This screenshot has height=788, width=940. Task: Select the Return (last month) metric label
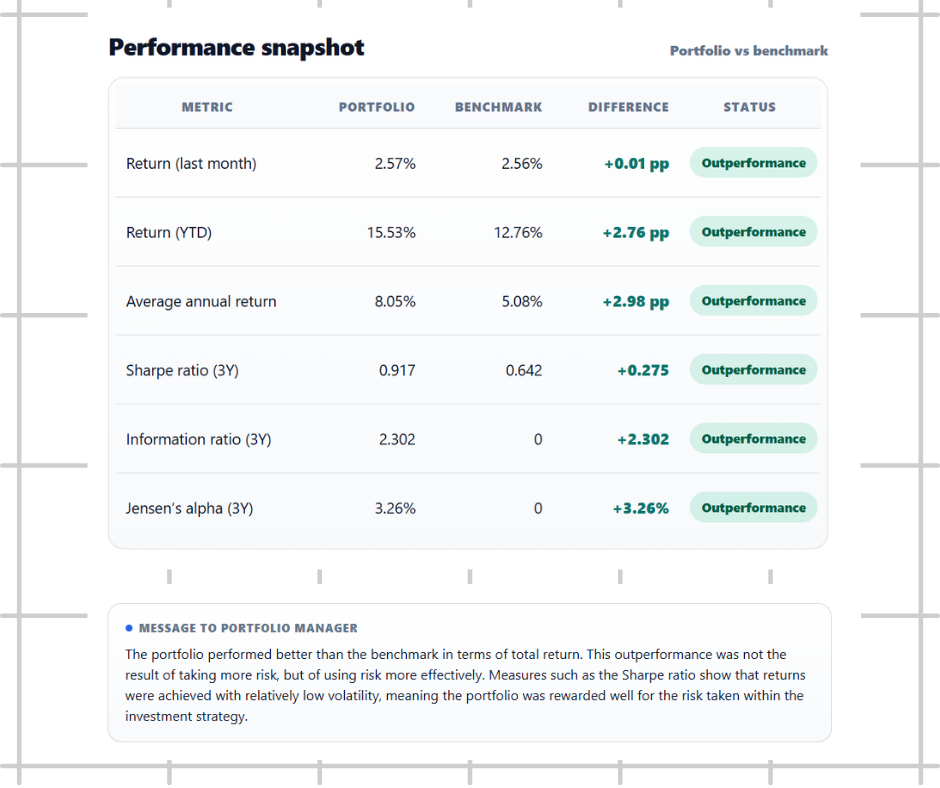click(x=191, y=164)
